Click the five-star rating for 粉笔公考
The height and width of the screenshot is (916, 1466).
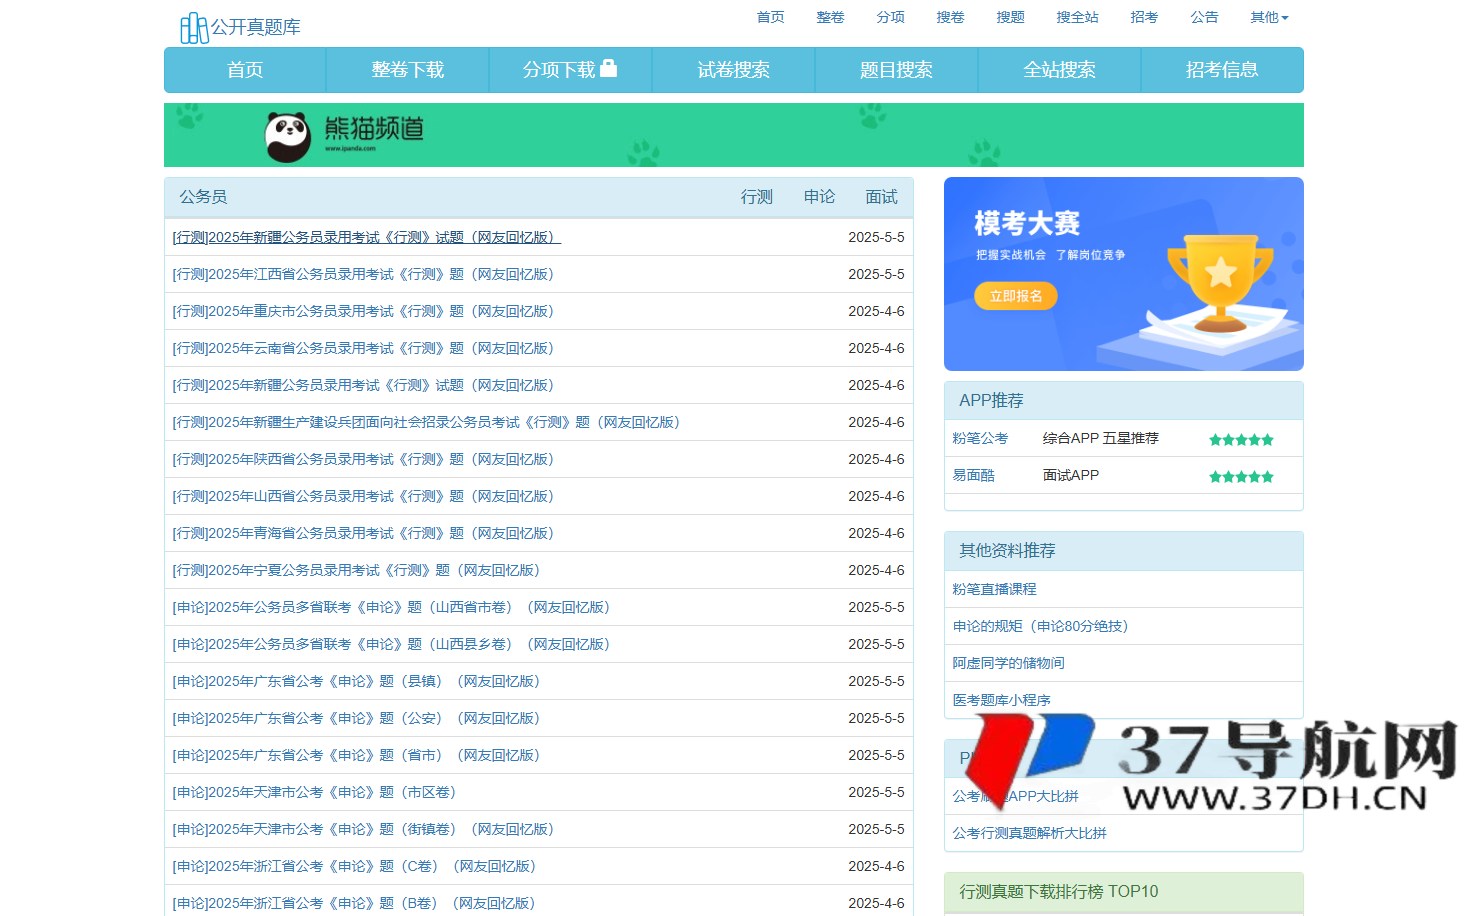1241,439
